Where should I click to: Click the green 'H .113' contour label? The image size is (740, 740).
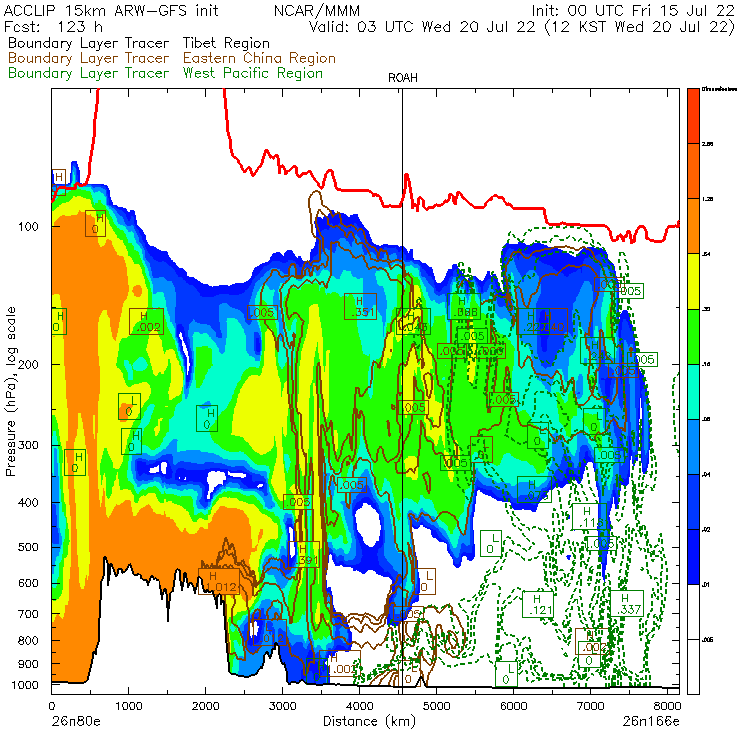[589, 516]
